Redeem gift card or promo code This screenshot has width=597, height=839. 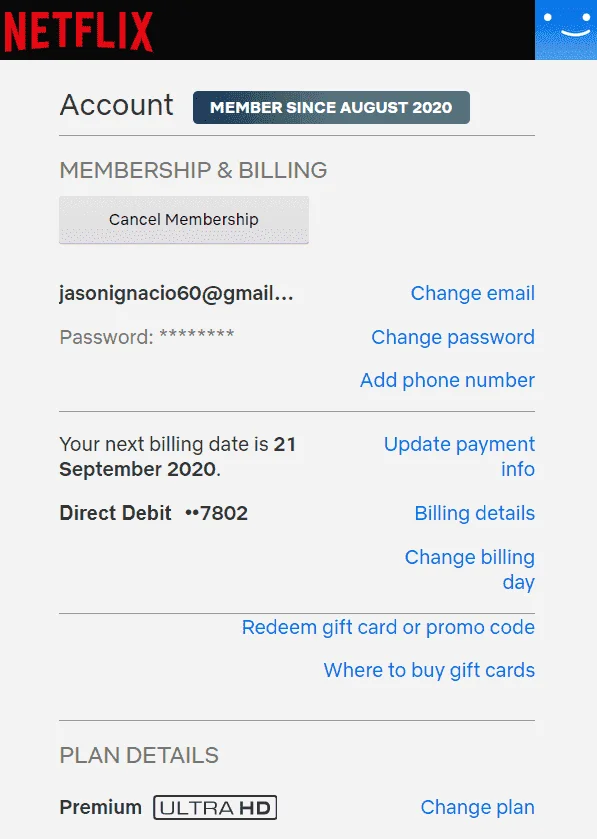(x=388, y=627)
